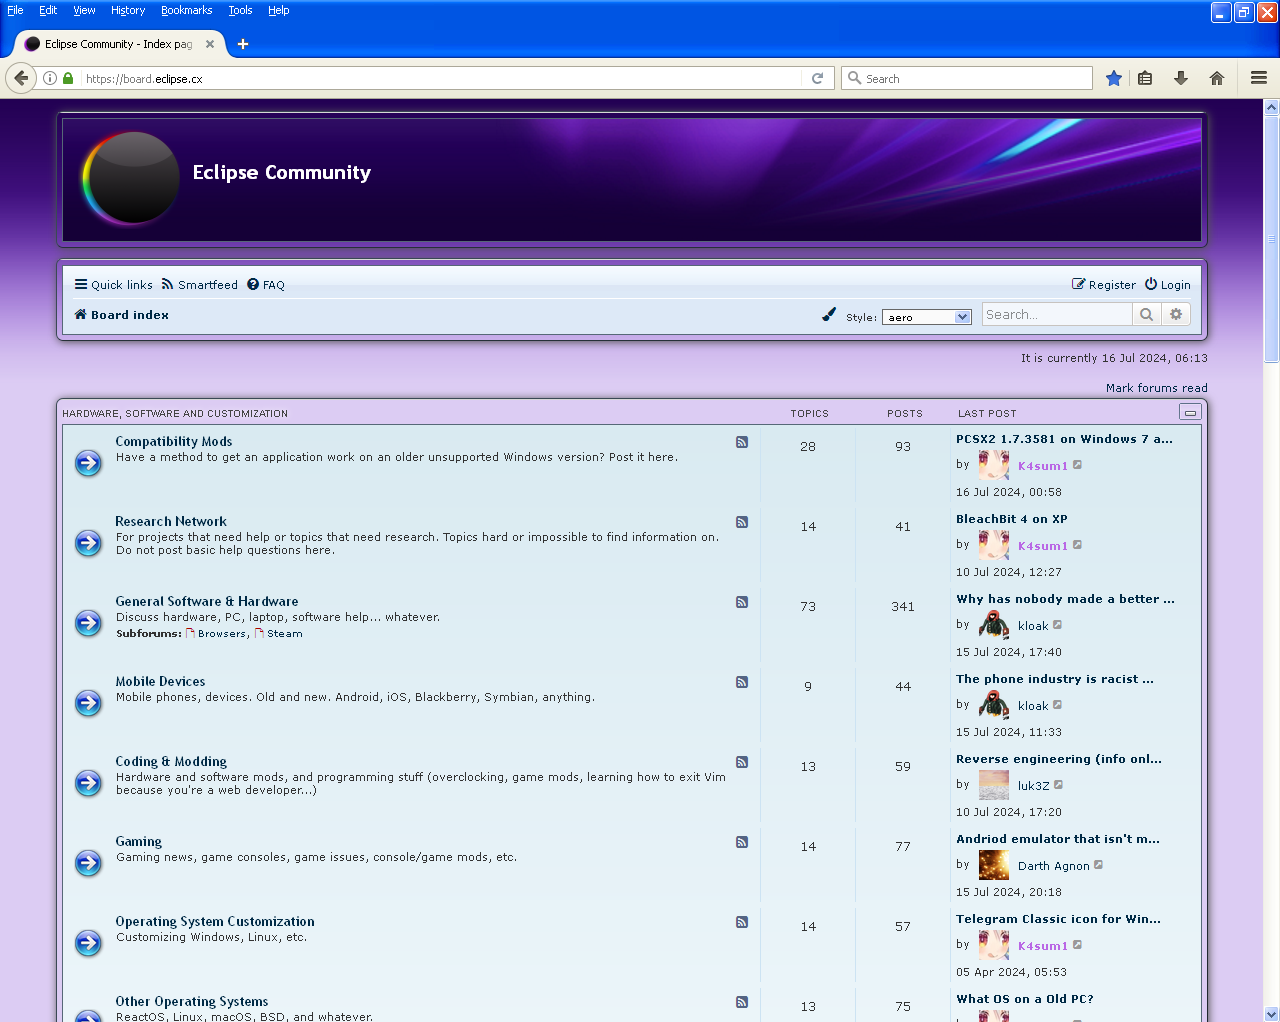Open the View menu
Screen dimensions: 1280x1022
(84, 10)
